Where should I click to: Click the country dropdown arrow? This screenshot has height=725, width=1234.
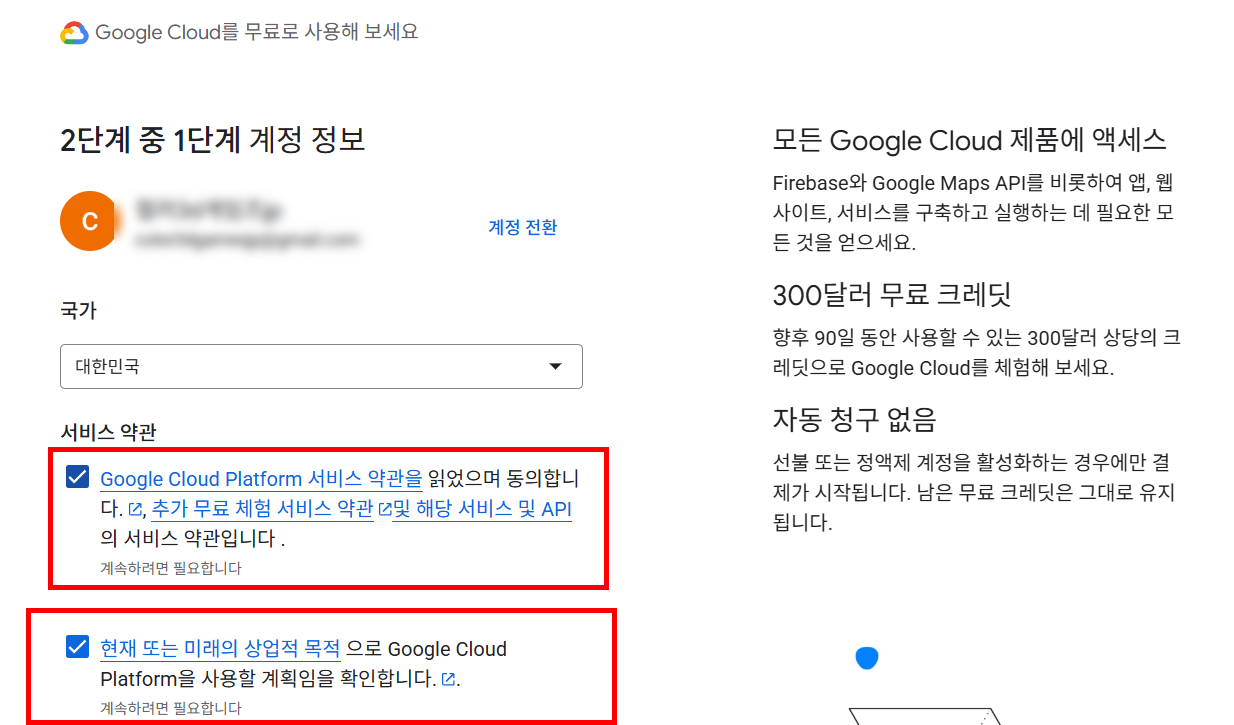(556, 367)
